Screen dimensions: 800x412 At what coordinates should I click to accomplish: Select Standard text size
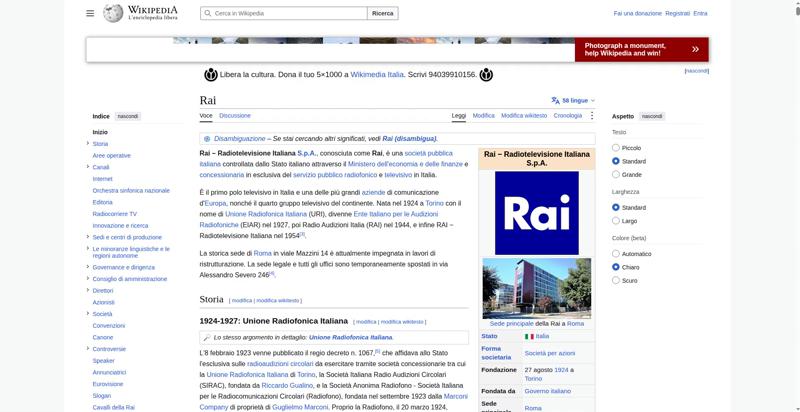click(x=616, y=161)
